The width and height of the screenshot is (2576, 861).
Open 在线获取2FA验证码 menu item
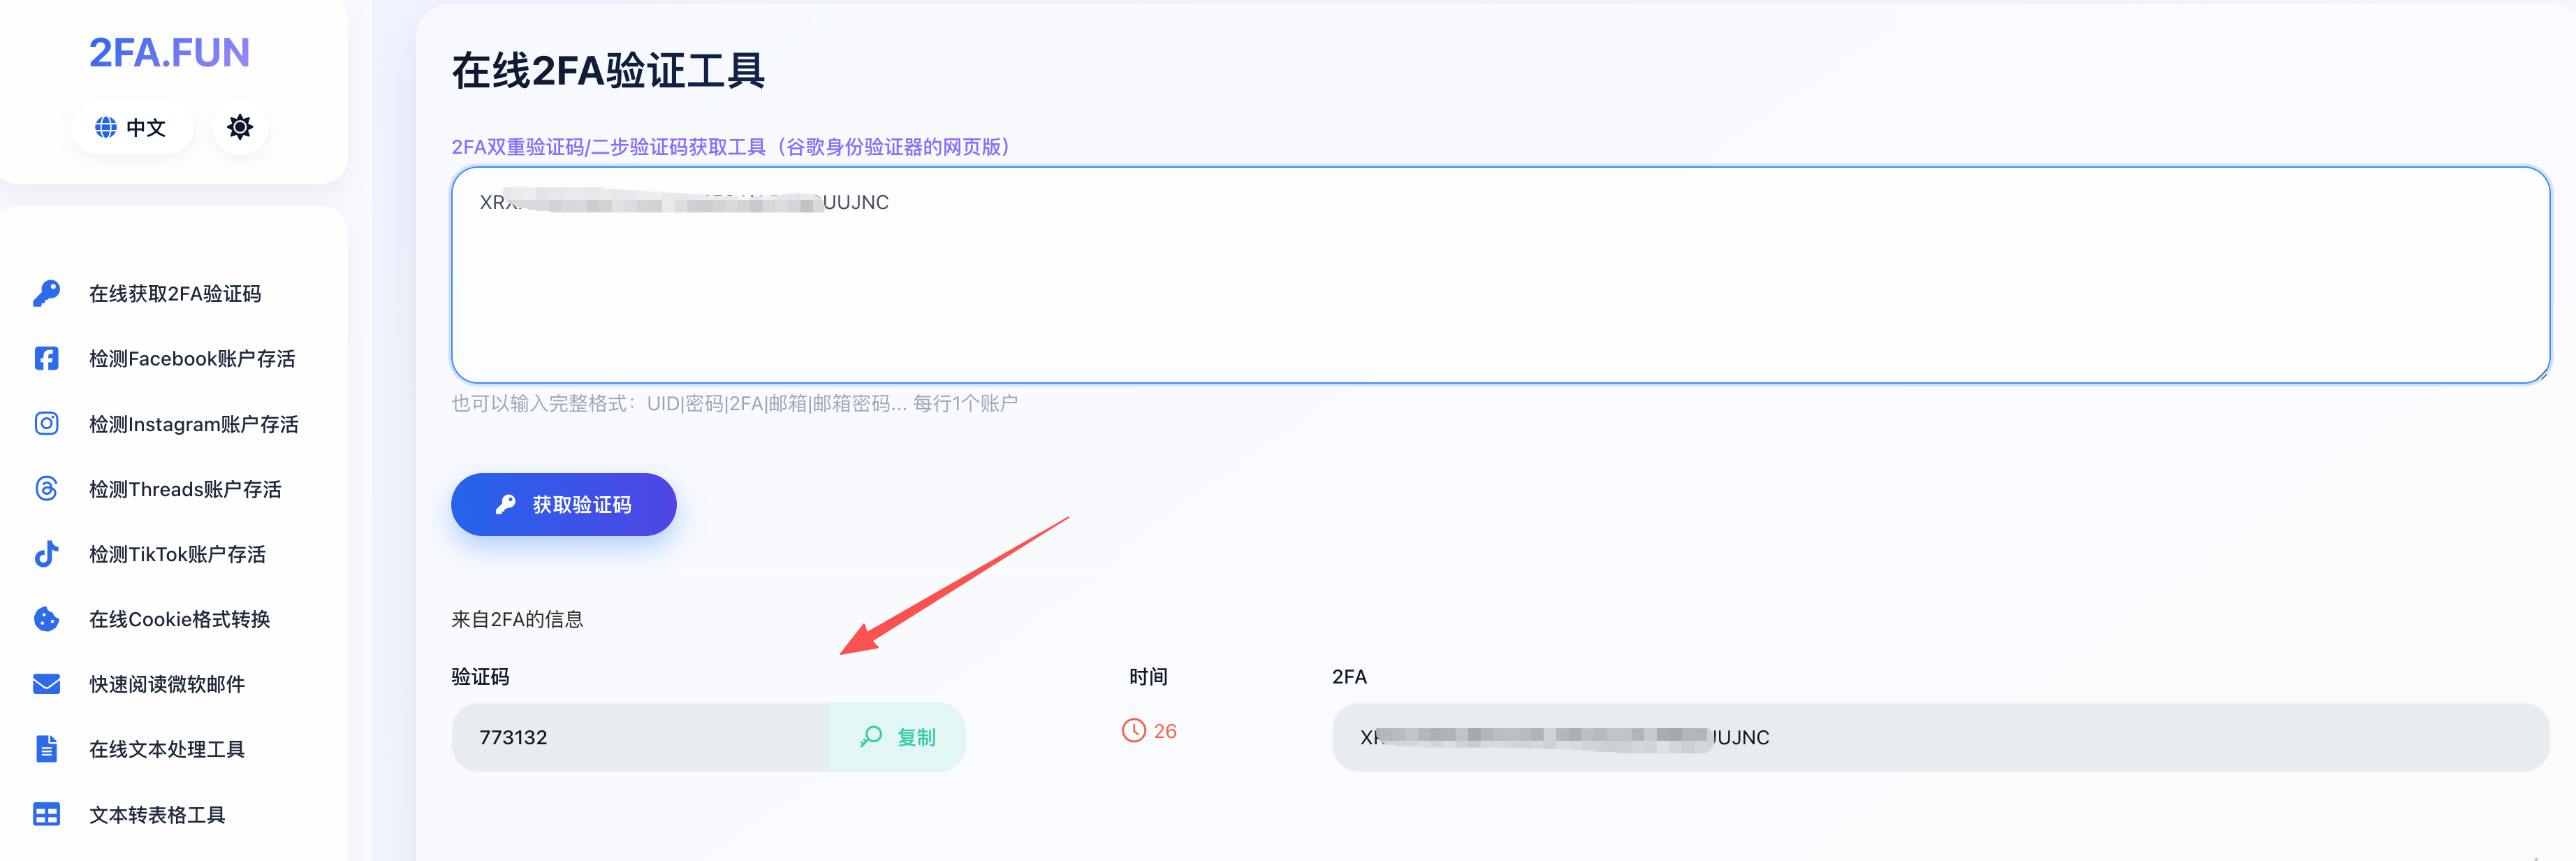click(x=174, y=293)
